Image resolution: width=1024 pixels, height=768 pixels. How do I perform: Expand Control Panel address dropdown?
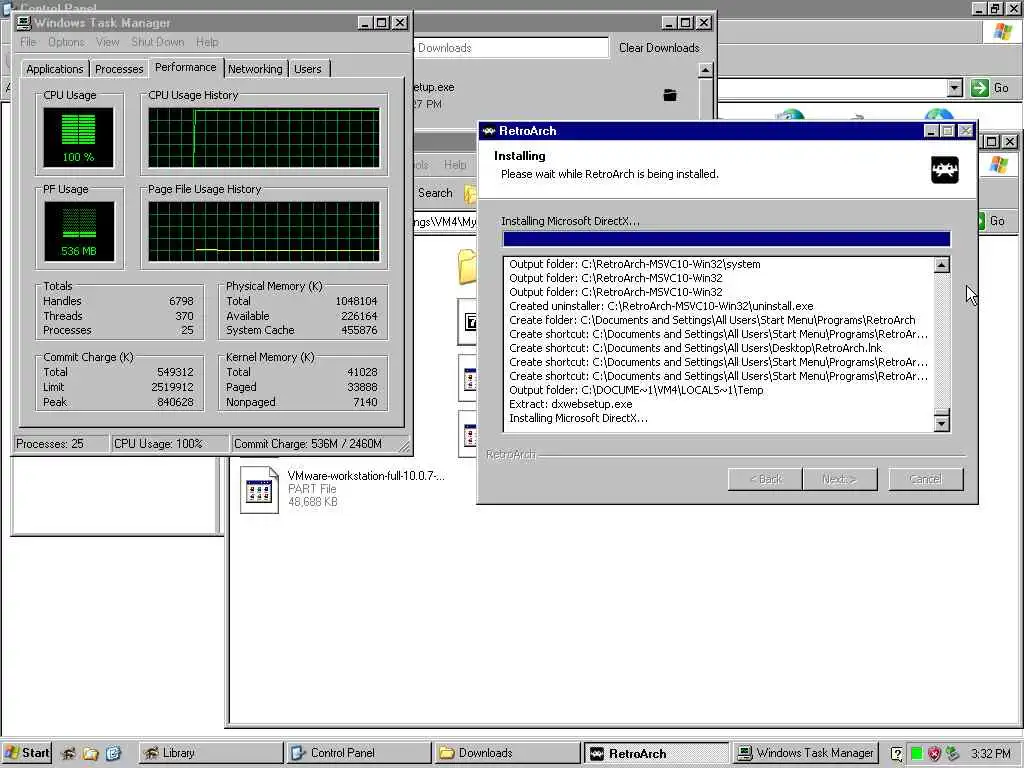coord(955,88)
